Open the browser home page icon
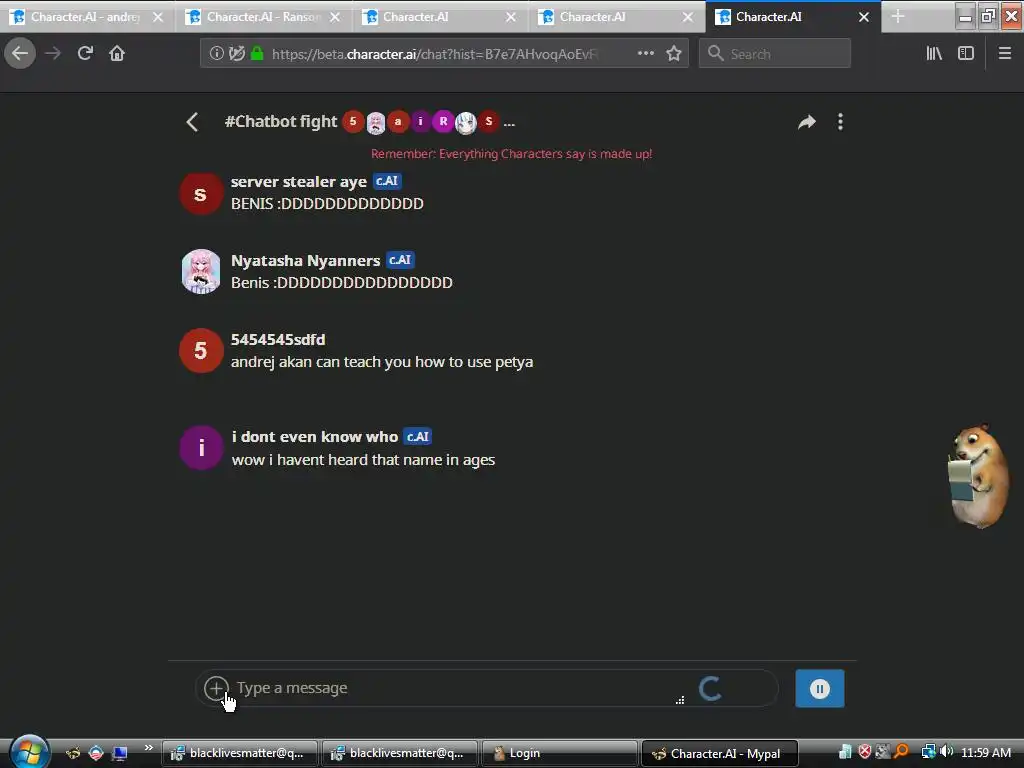The image size is (1024, 768). pyautogui.click(x=117, y=53)
